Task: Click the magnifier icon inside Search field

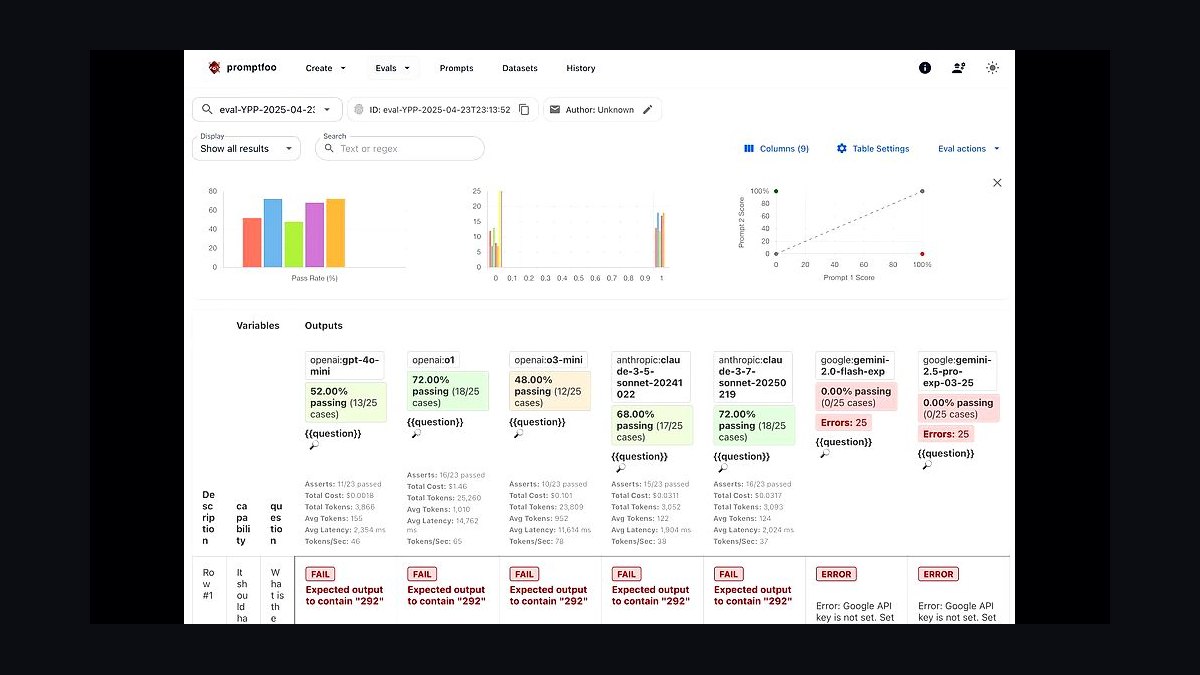Action: [329, 148]
